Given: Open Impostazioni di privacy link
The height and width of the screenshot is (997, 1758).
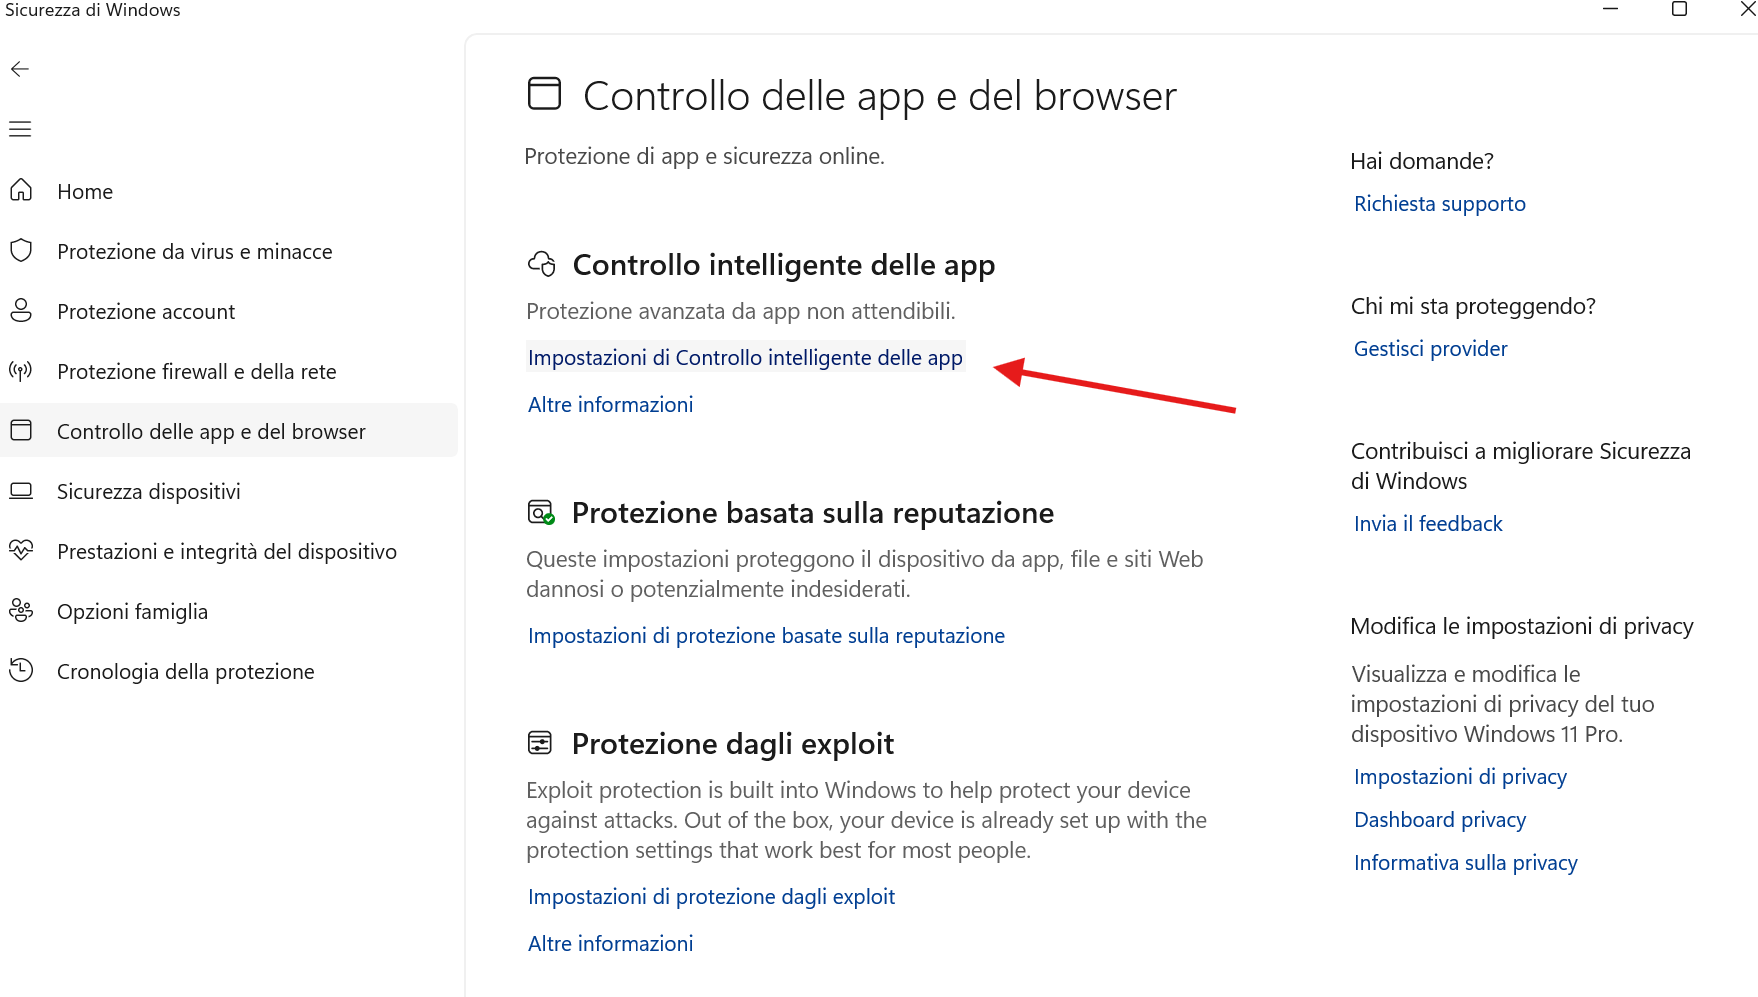Looking at the screenshot, I should pyautogui.click(x=1460, y=777).
